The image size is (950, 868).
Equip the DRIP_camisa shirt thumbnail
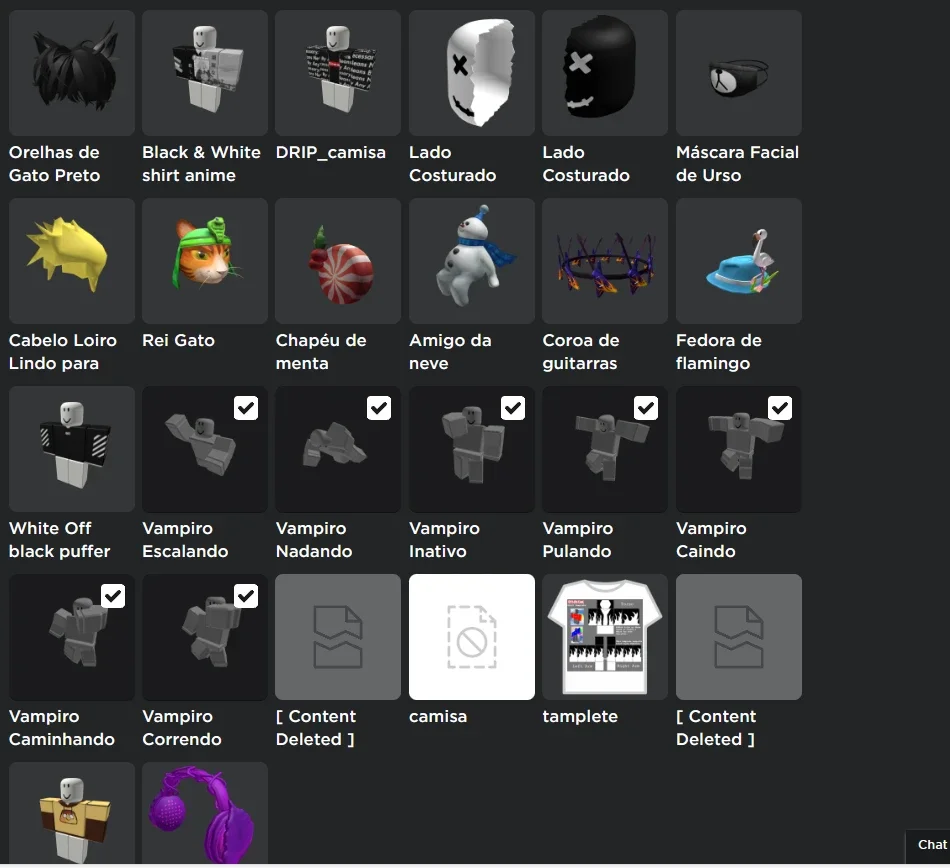tap(338, 73)
